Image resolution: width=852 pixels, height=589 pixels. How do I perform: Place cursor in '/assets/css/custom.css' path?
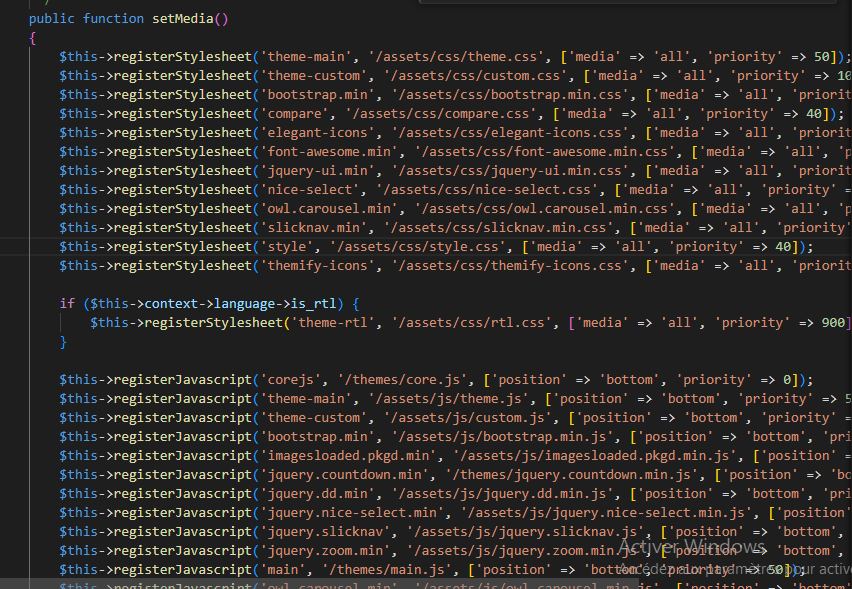(x=475, y=76)
